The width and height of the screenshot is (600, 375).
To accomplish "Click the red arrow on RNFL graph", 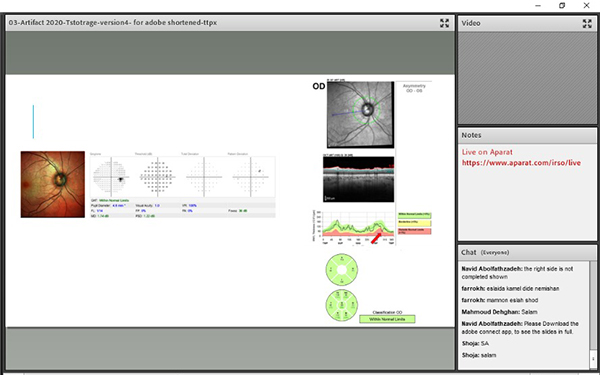I will pos(376,238).
